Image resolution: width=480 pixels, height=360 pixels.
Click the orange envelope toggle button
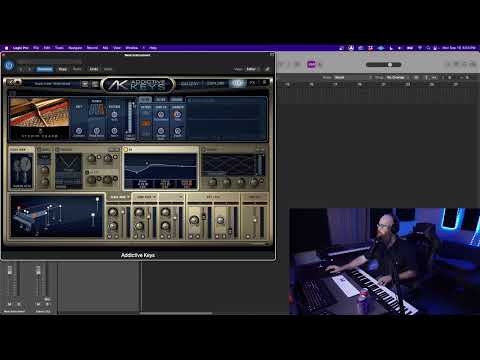point(146,123)
